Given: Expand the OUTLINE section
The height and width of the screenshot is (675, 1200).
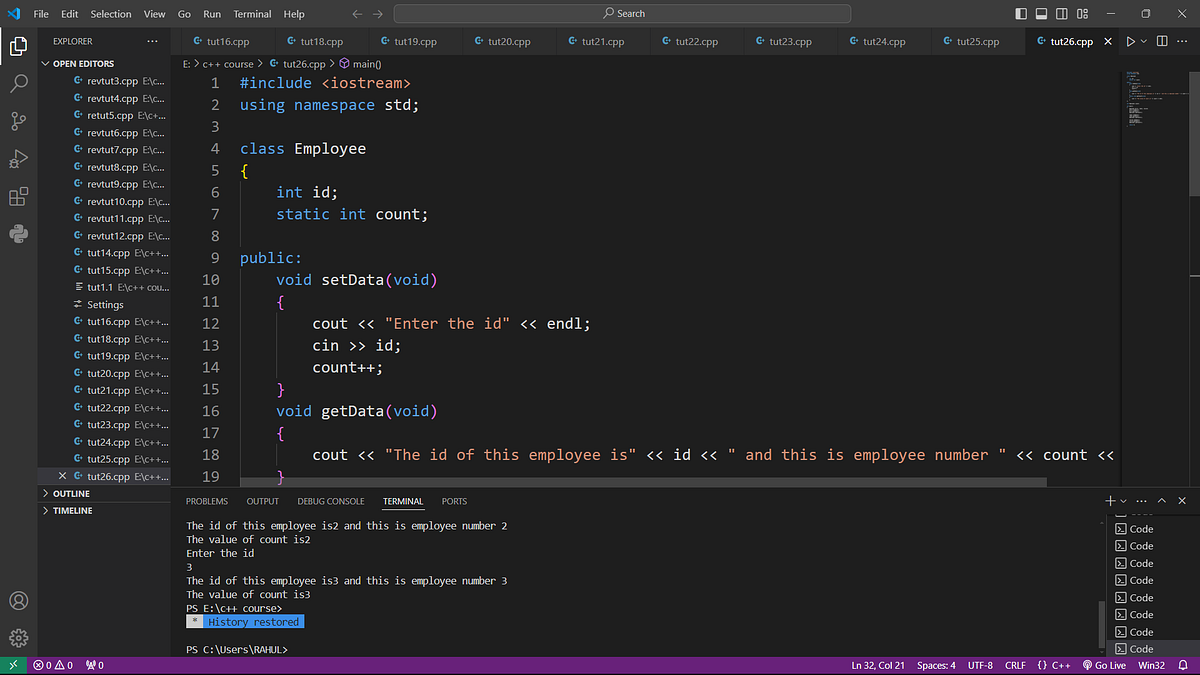Looking at the screenshot, I should coord(73,492).
